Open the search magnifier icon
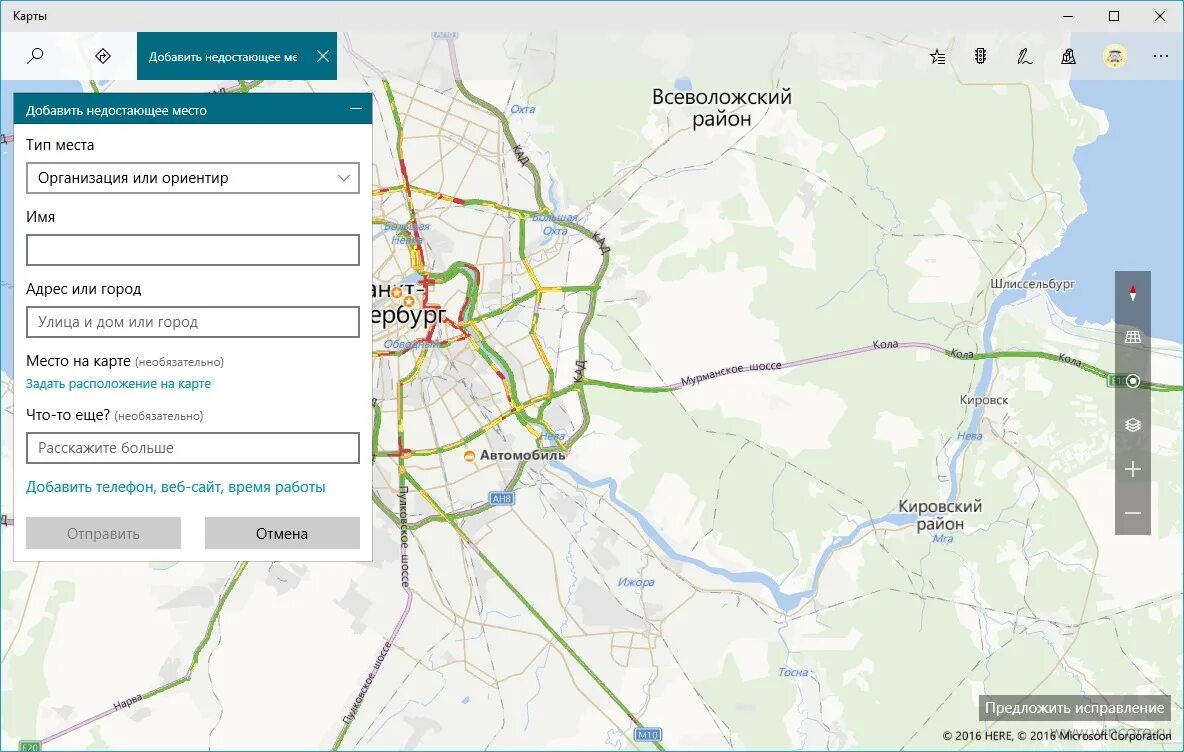This screenshot has width=1184, height=752. coord(35,56)
